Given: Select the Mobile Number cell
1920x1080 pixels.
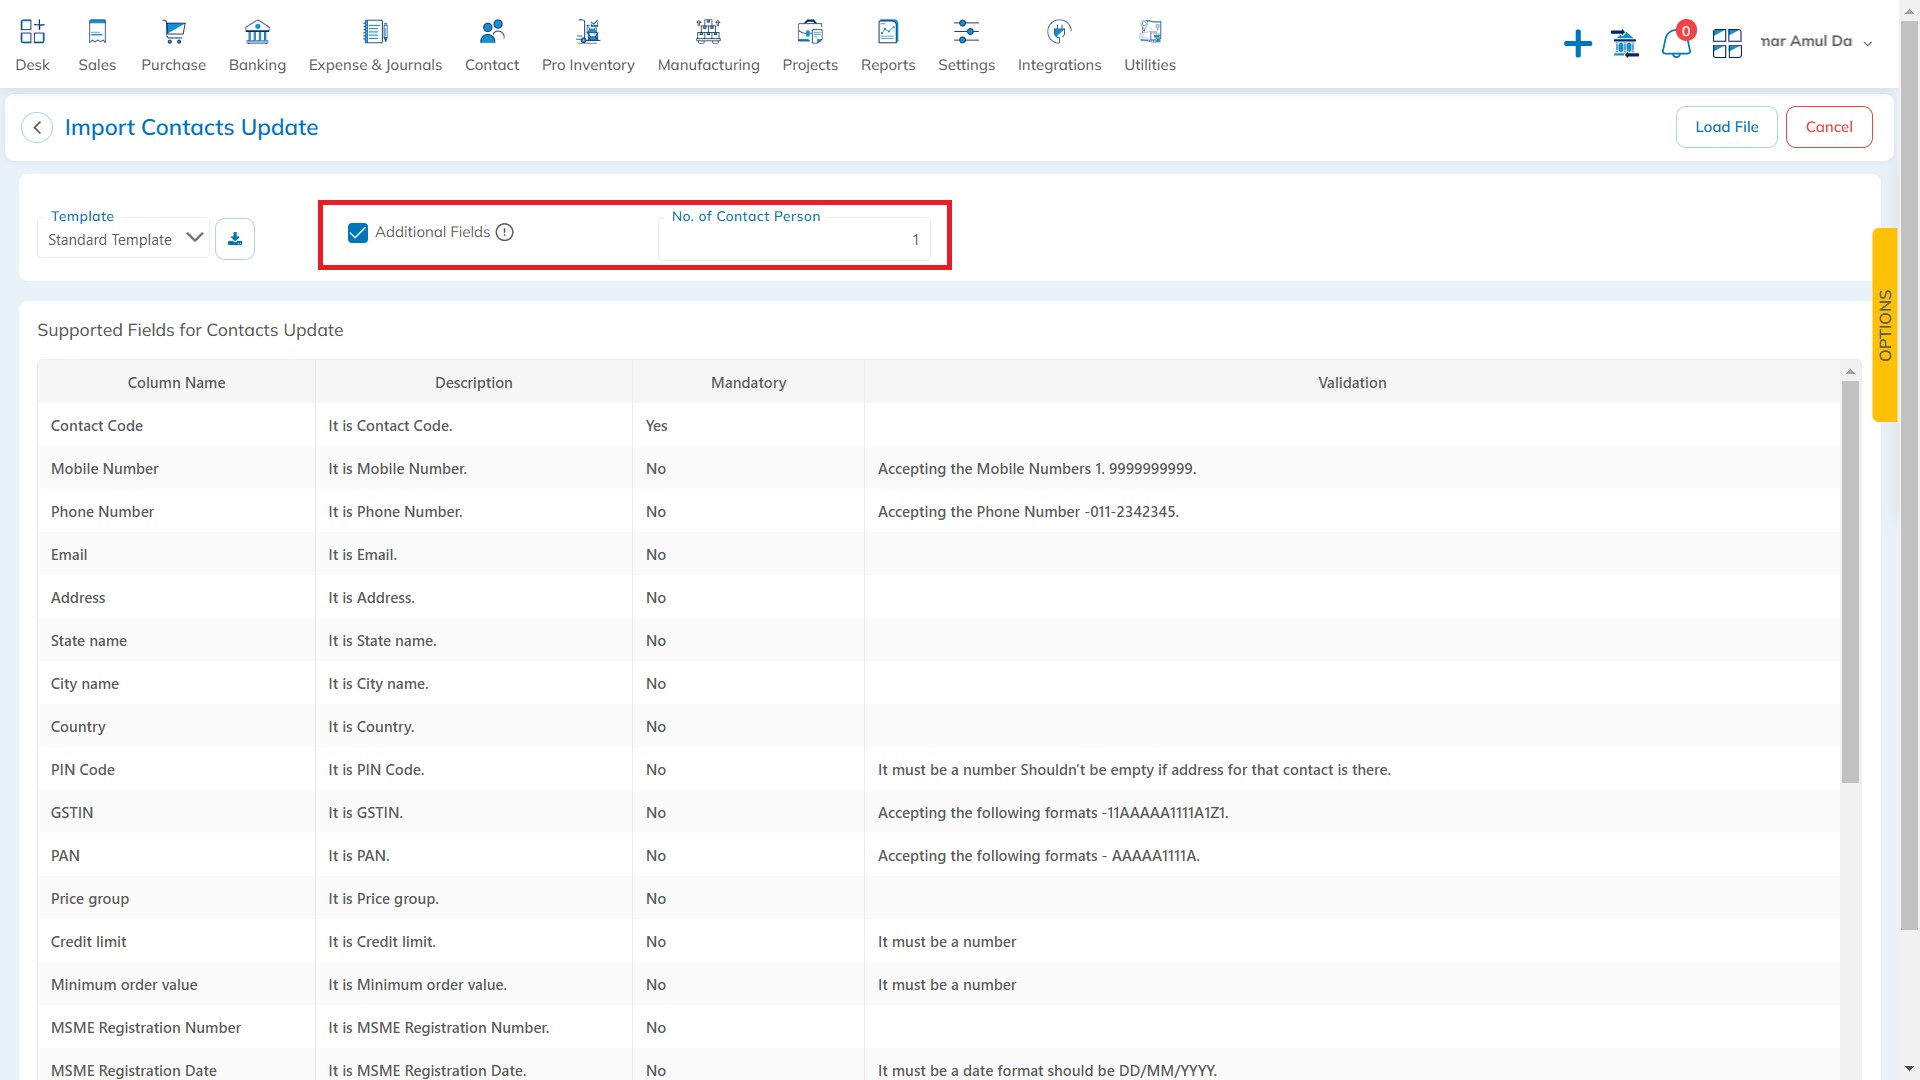Looking at the screenshot, I should (x=176, y=469).
